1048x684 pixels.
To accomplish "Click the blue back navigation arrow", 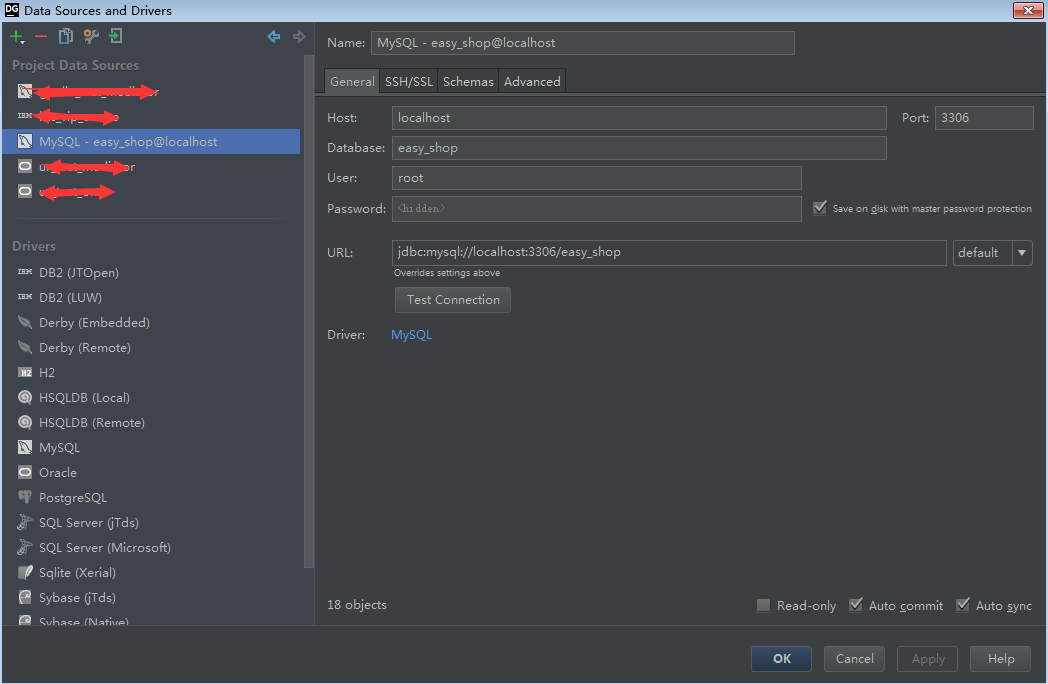I will [273, 36].
